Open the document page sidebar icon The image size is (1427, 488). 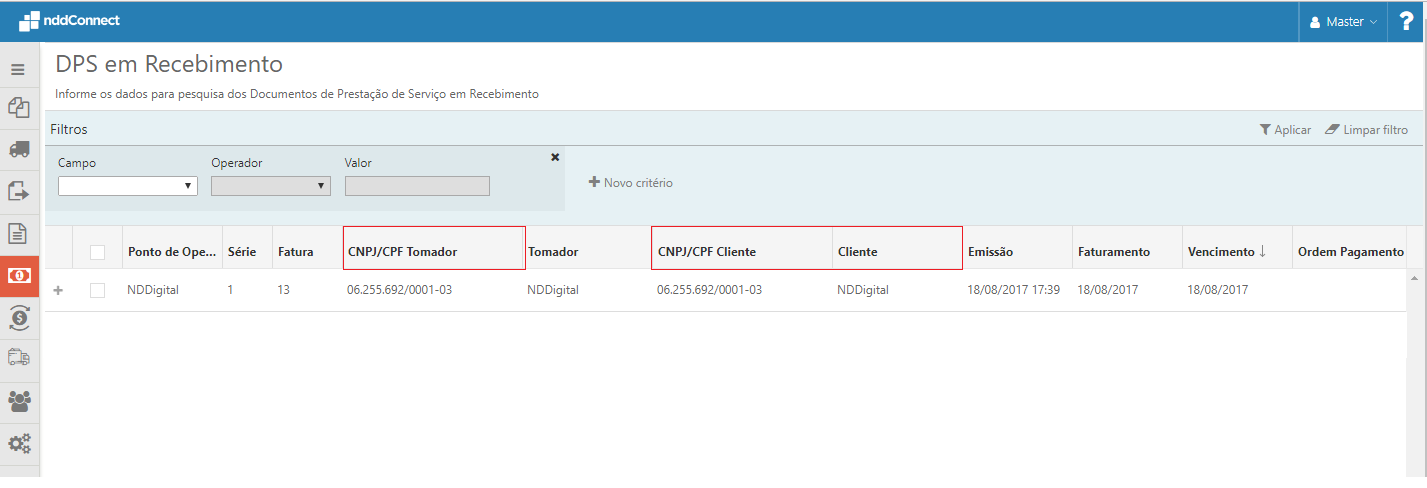coord(18,233)
